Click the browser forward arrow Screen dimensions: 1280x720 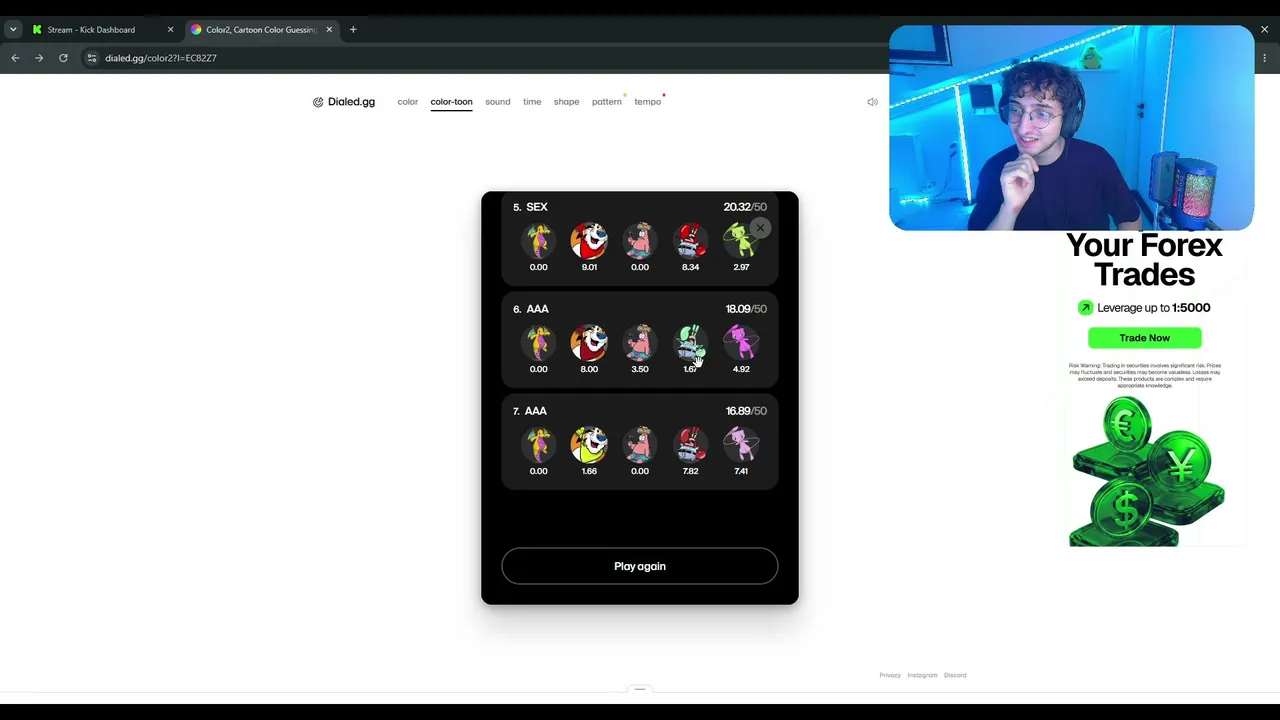coord(39,58)
